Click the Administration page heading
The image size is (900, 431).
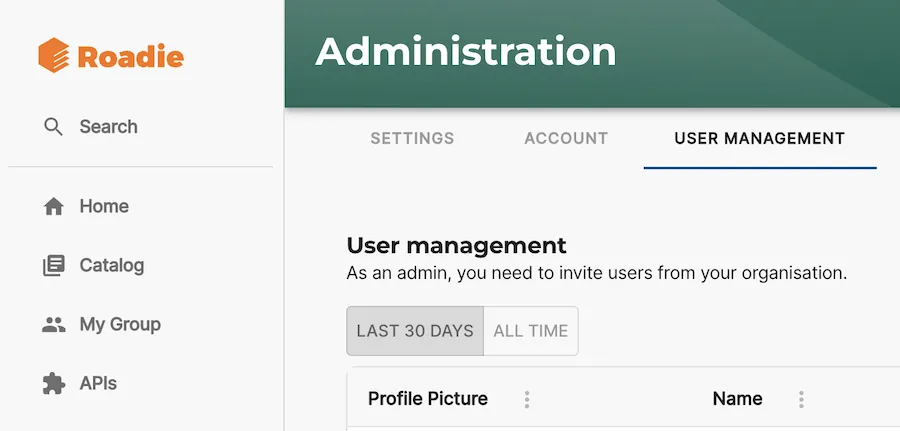465,52
